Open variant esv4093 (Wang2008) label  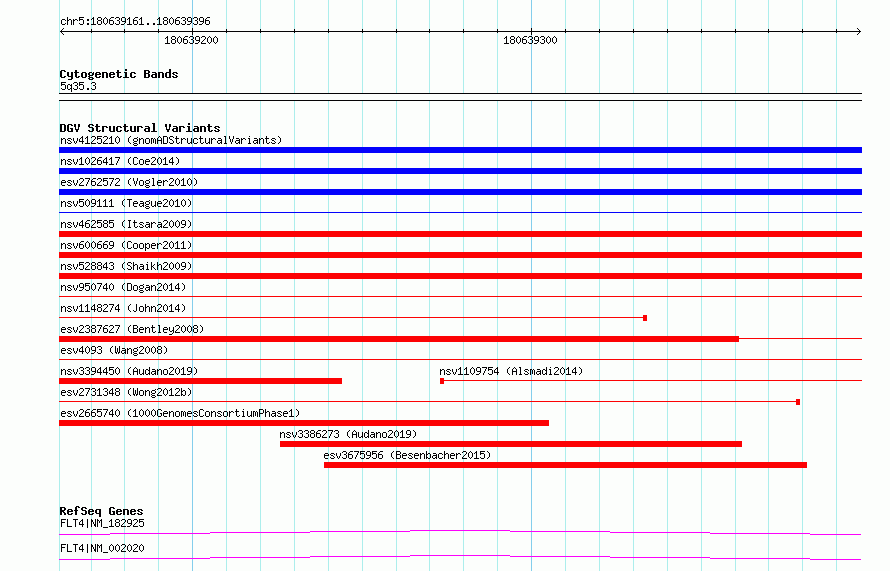click(x=114, y=350)
